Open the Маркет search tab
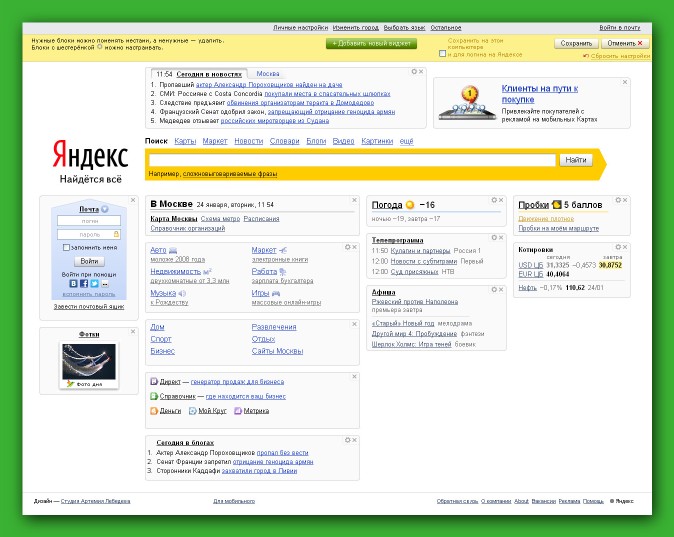 (215, 141)
